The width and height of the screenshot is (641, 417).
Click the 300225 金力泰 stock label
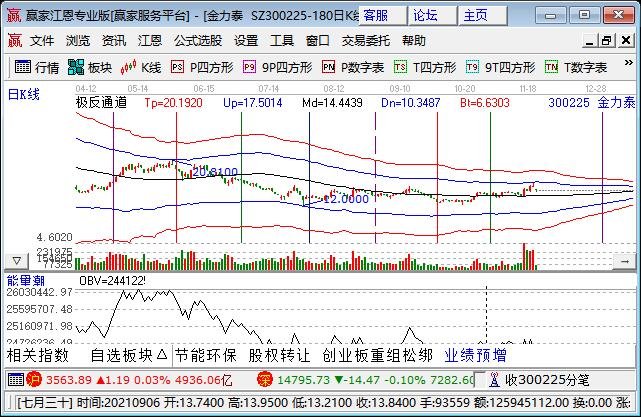pyautogui.click(x=592, y=103)
